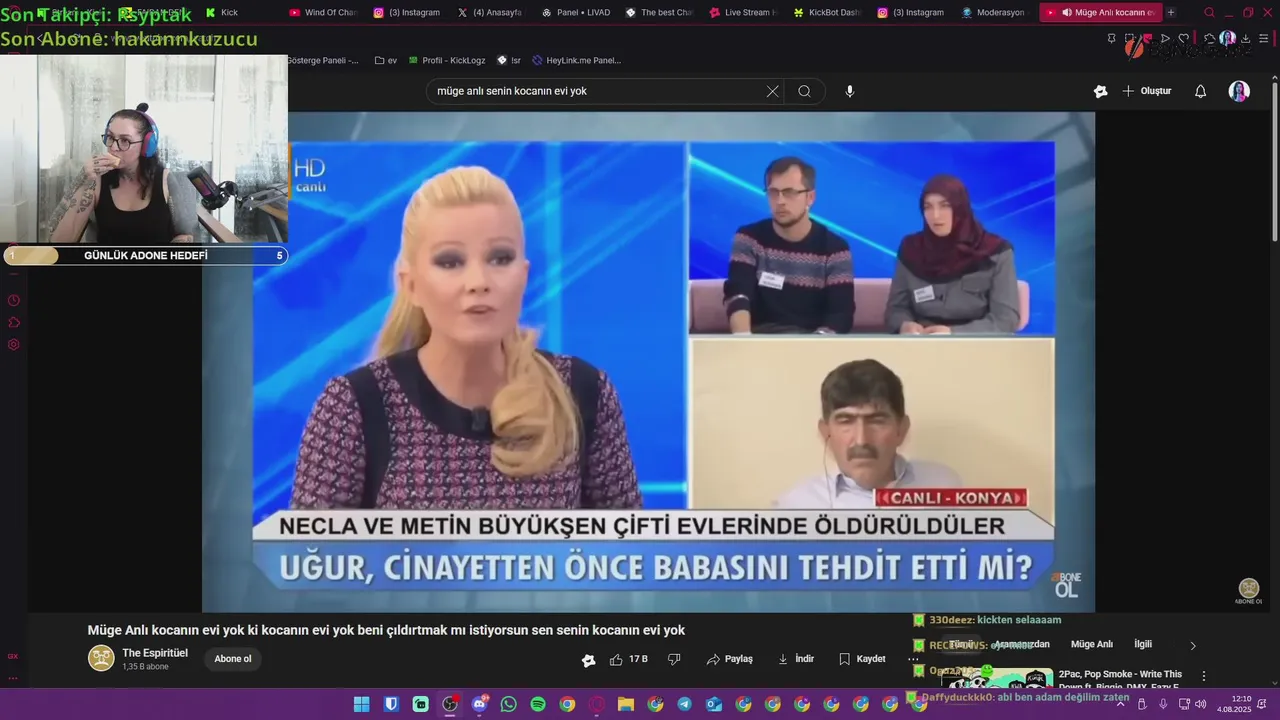
Task: Switch to X Anasayfa browser tab
Action: pyautogui.click(x=490, y=12)
